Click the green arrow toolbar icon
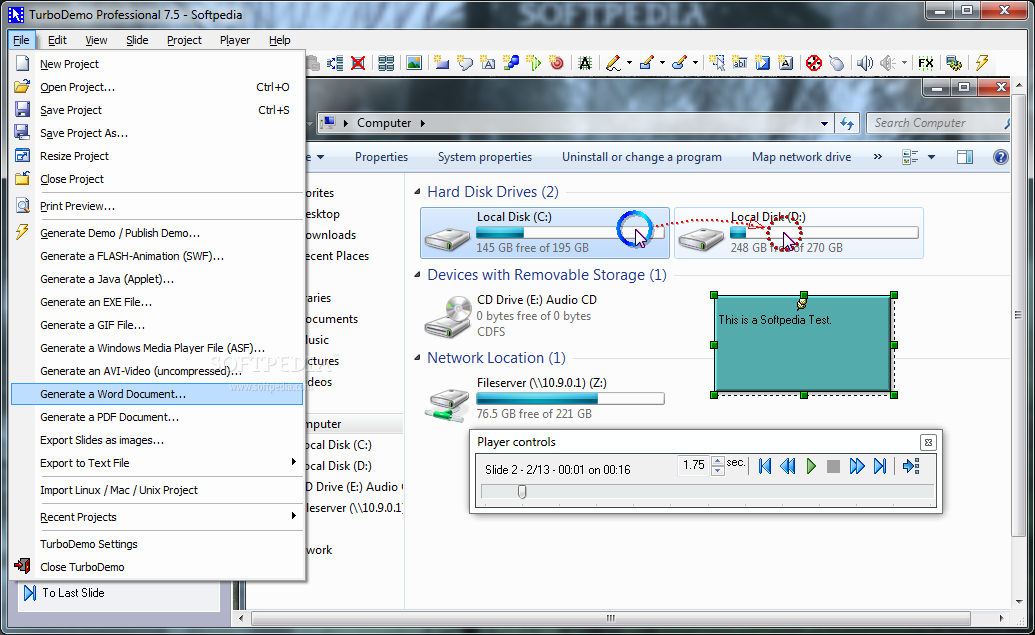Viewport: 1035px width, 635px height. click(x=534, y=63)
